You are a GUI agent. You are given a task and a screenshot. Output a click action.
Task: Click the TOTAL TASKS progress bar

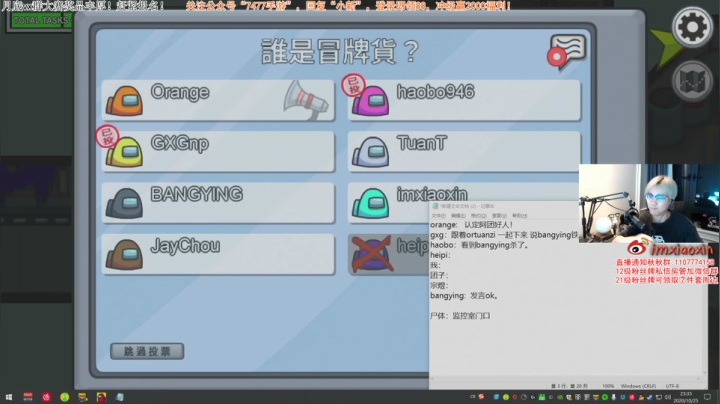click(40, 21)
